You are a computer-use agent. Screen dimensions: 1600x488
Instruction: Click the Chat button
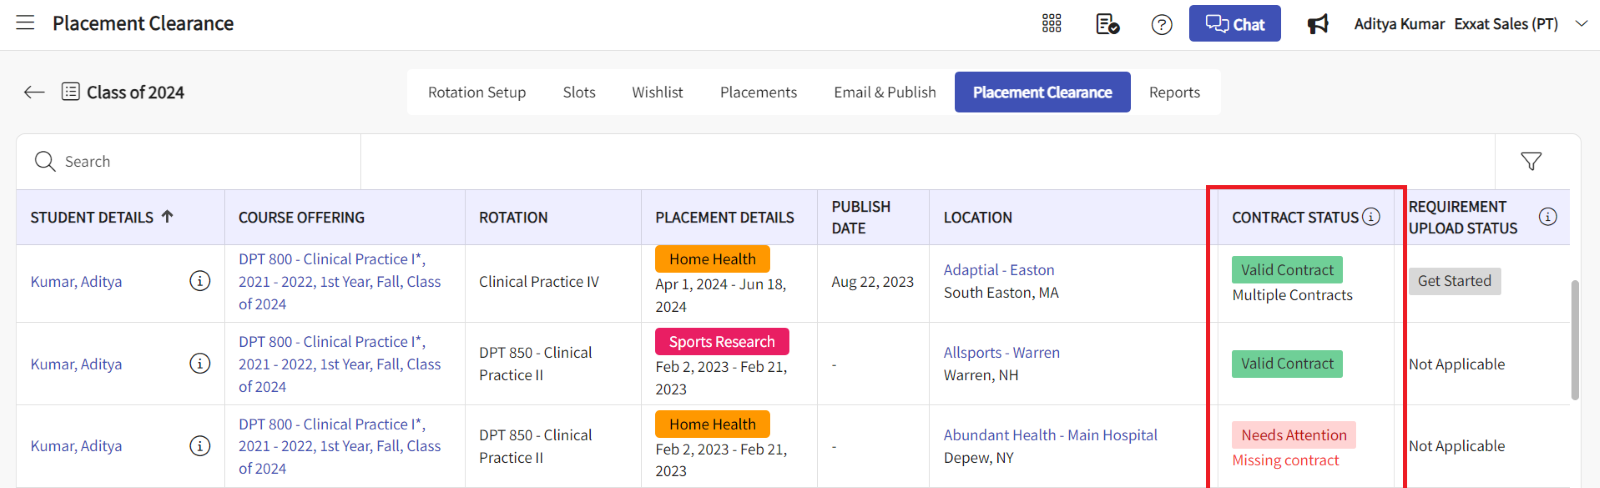(1234, 24)
